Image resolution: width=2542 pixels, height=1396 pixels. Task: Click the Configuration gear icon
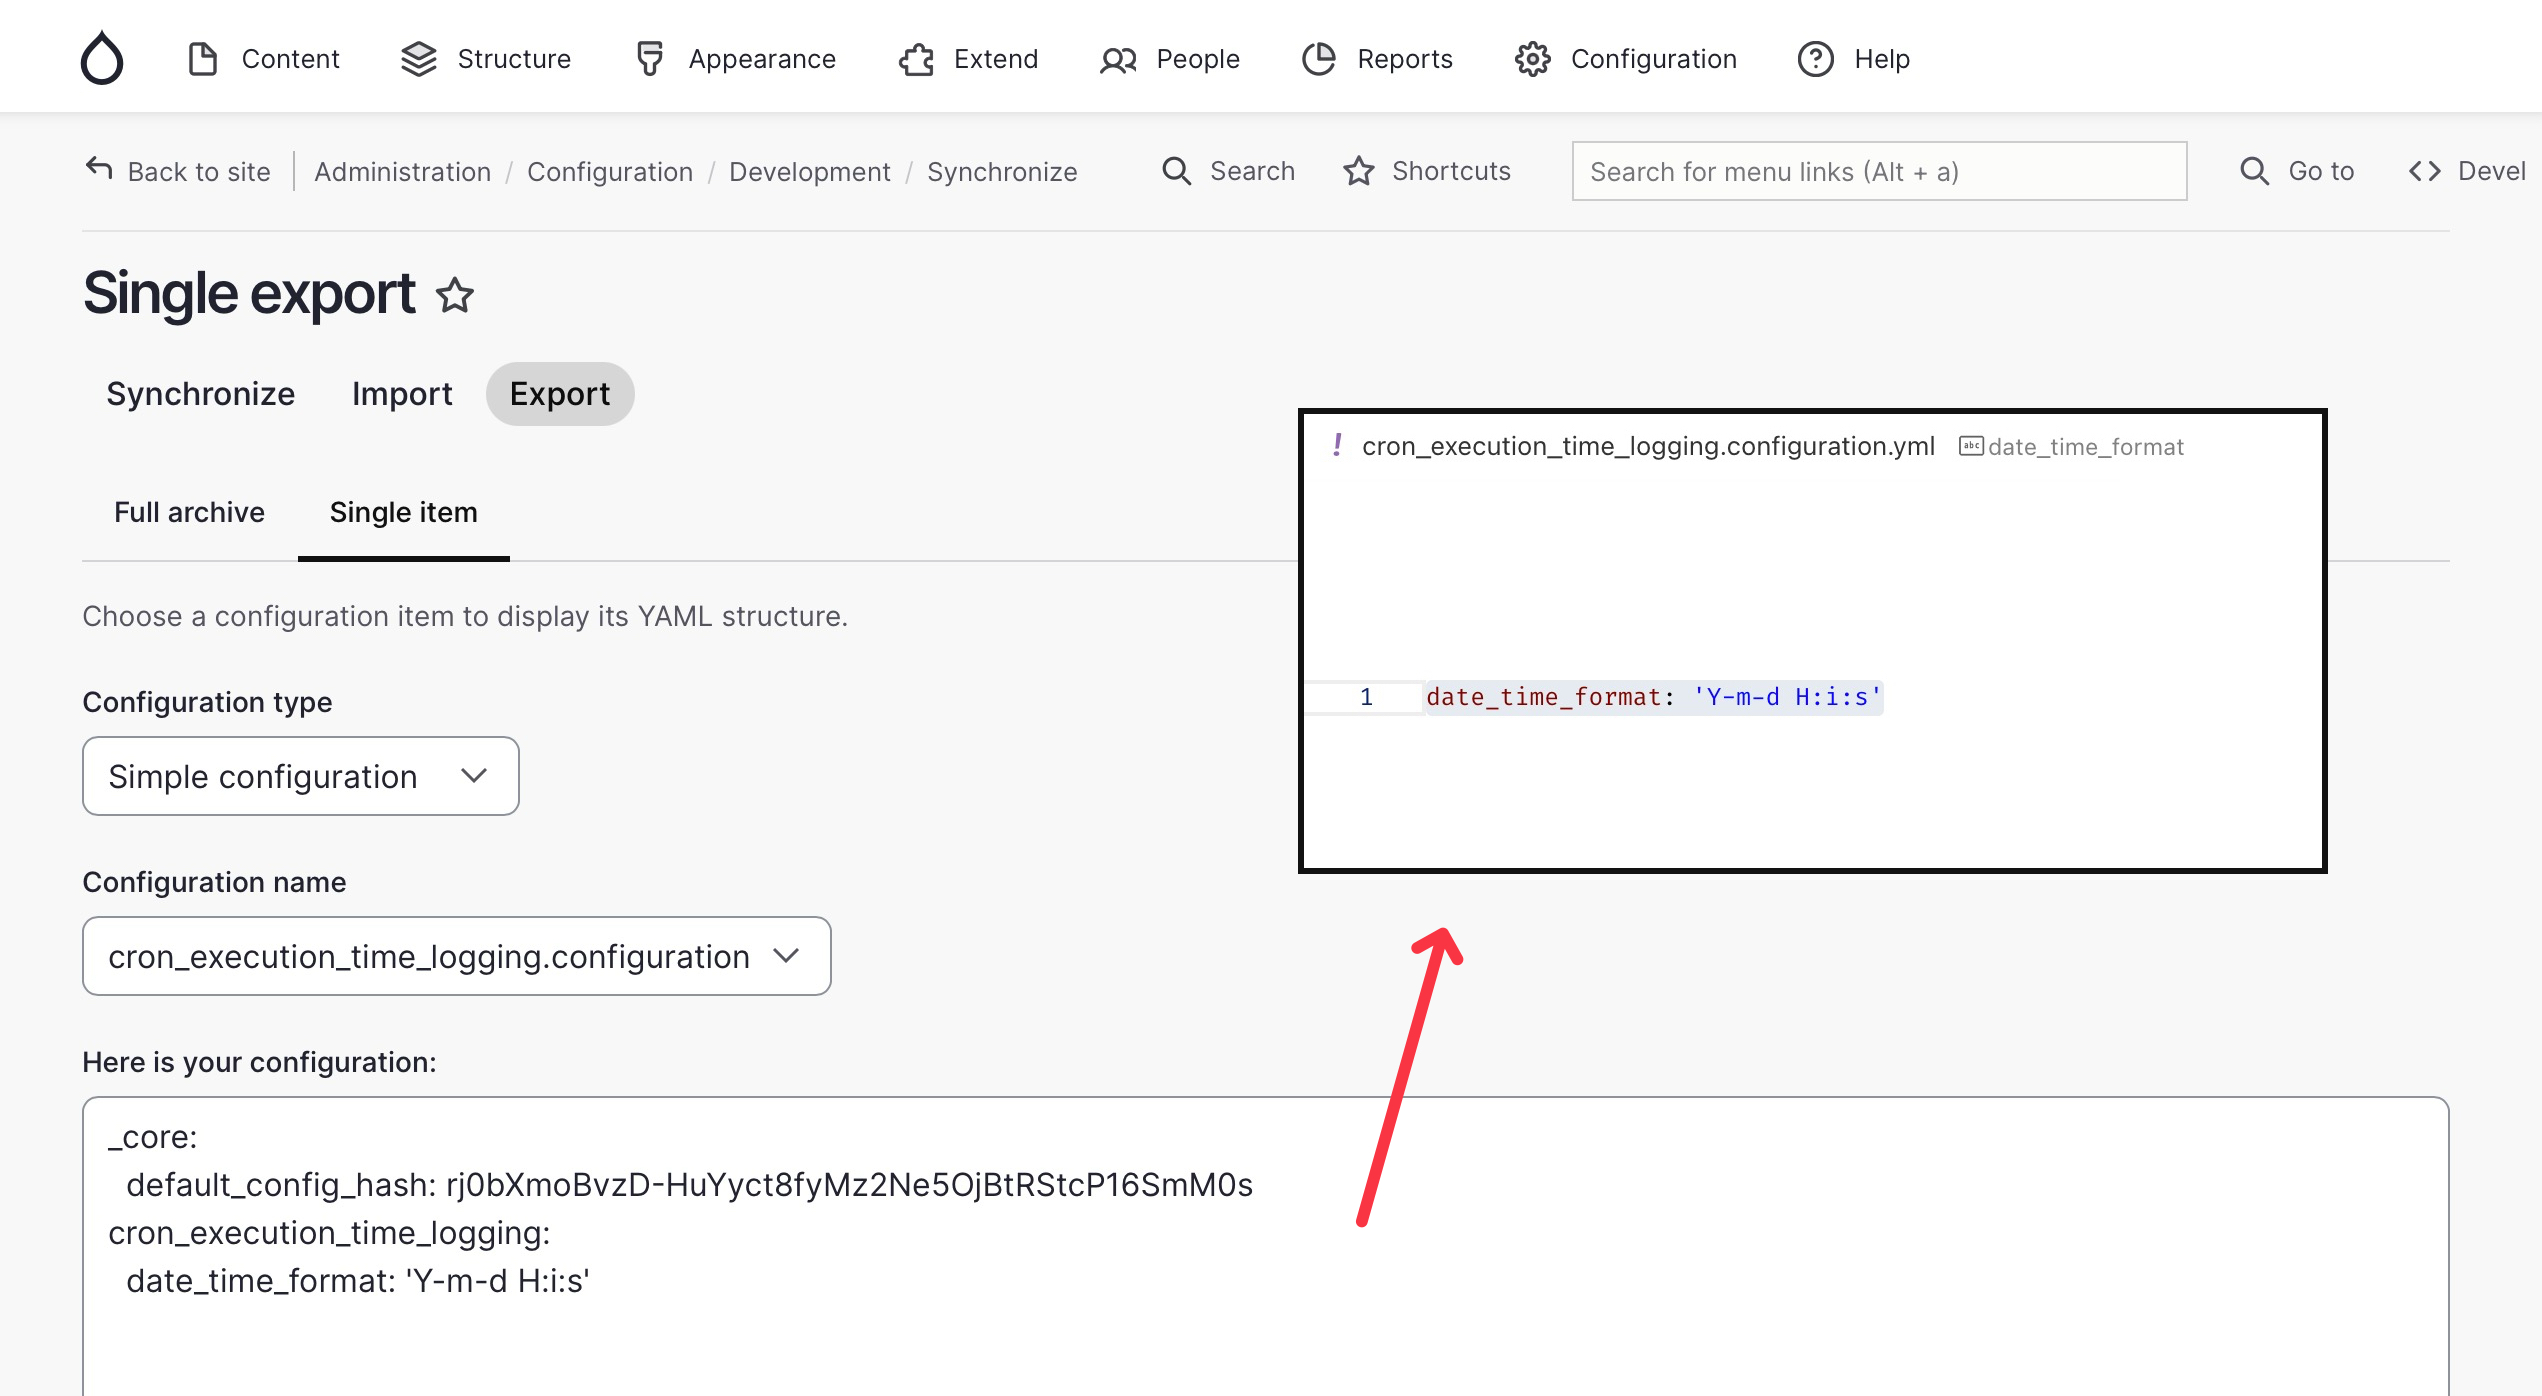click(x=1531, y=59)
